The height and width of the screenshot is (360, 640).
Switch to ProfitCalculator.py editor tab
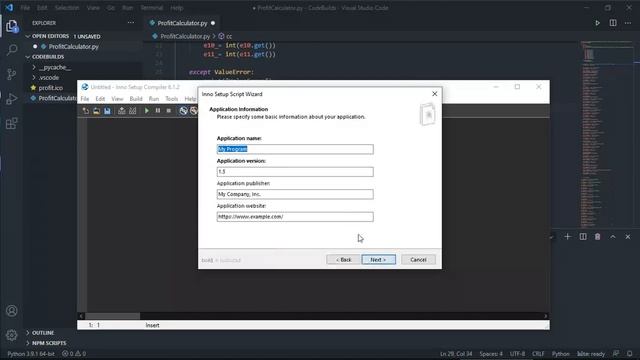(x=182, y=23)
